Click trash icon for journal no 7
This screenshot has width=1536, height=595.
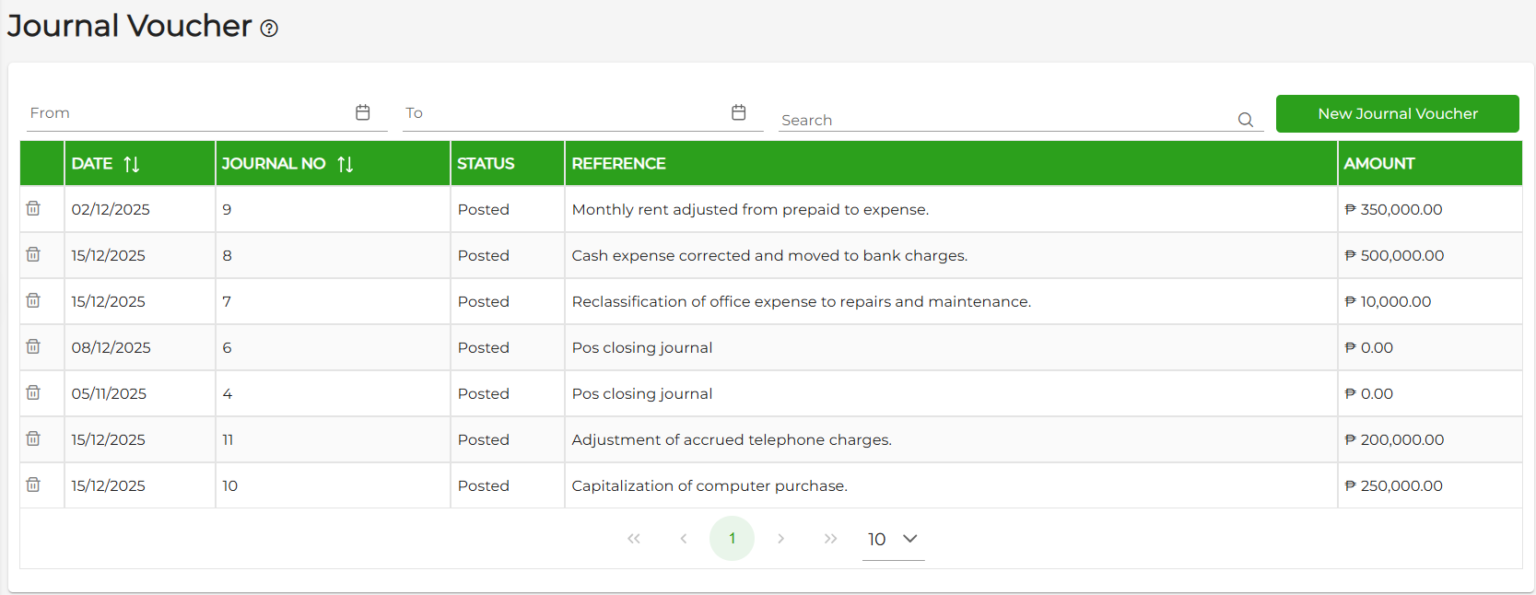coord(33,301)
